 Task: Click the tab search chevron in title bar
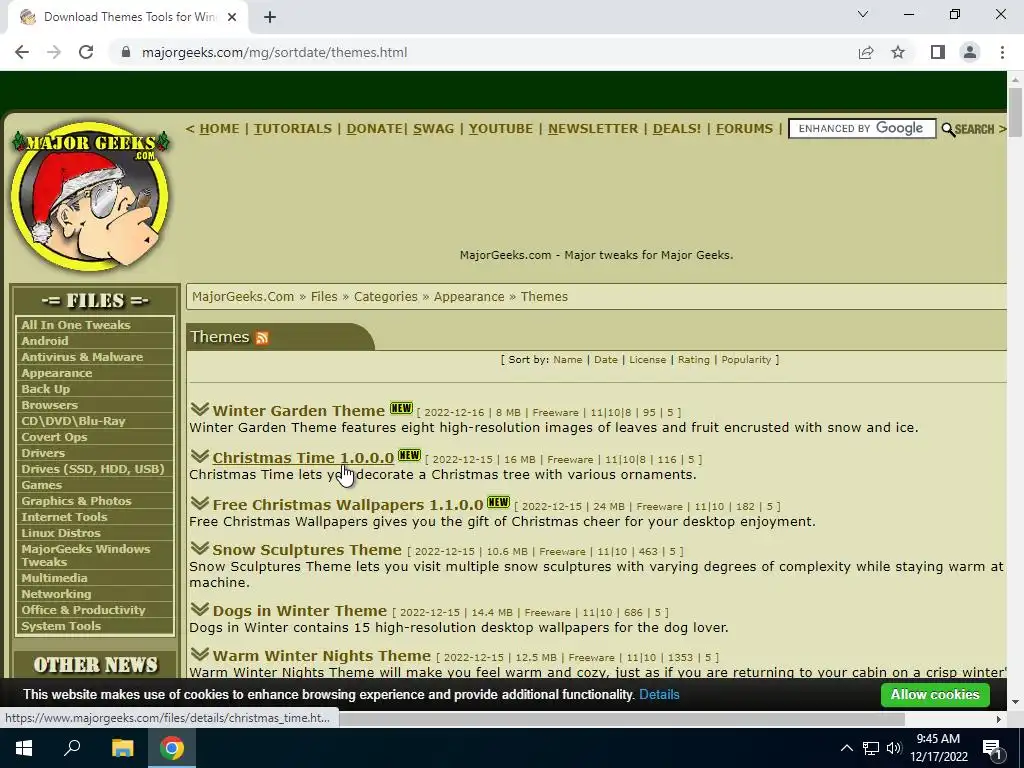click(863, 14)
